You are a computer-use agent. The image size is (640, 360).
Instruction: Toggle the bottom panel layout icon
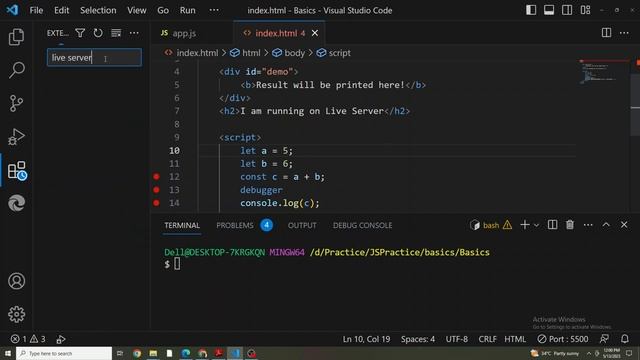[x=549, y=10]
